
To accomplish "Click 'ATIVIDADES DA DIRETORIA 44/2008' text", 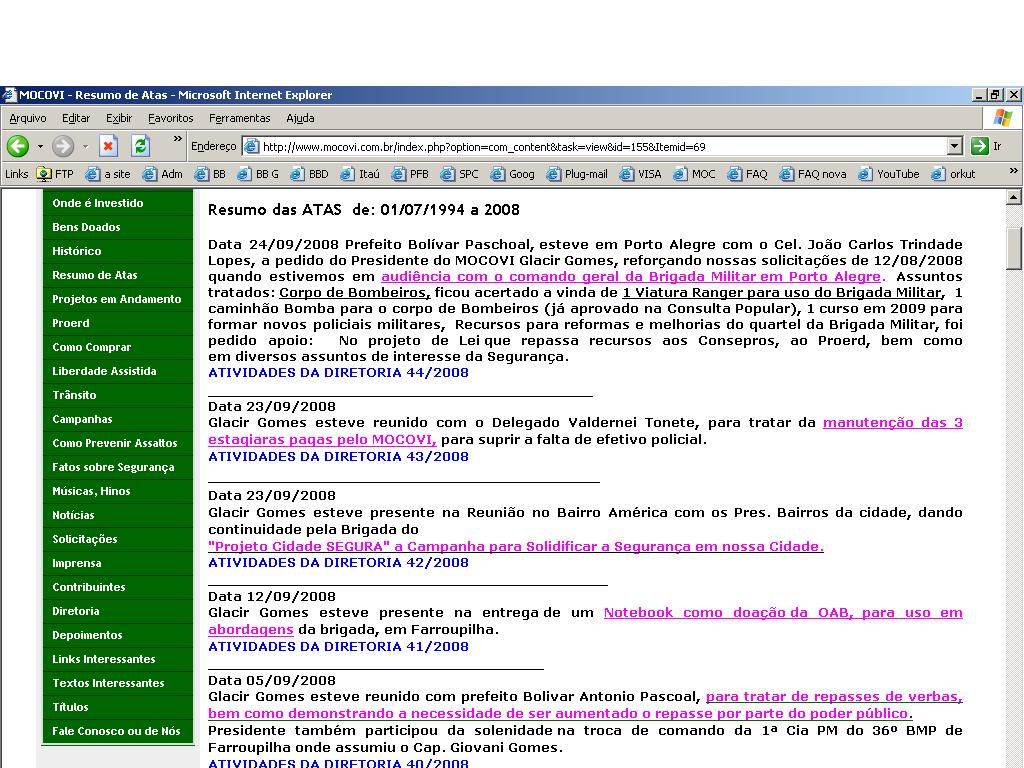I will (338, 373).
